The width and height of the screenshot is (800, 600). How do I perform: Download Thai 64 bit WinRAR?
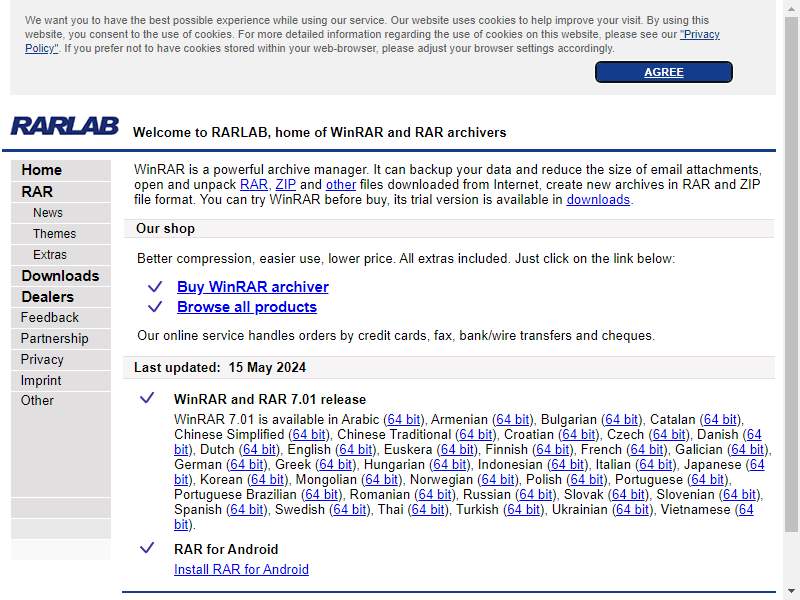(428, 510)
